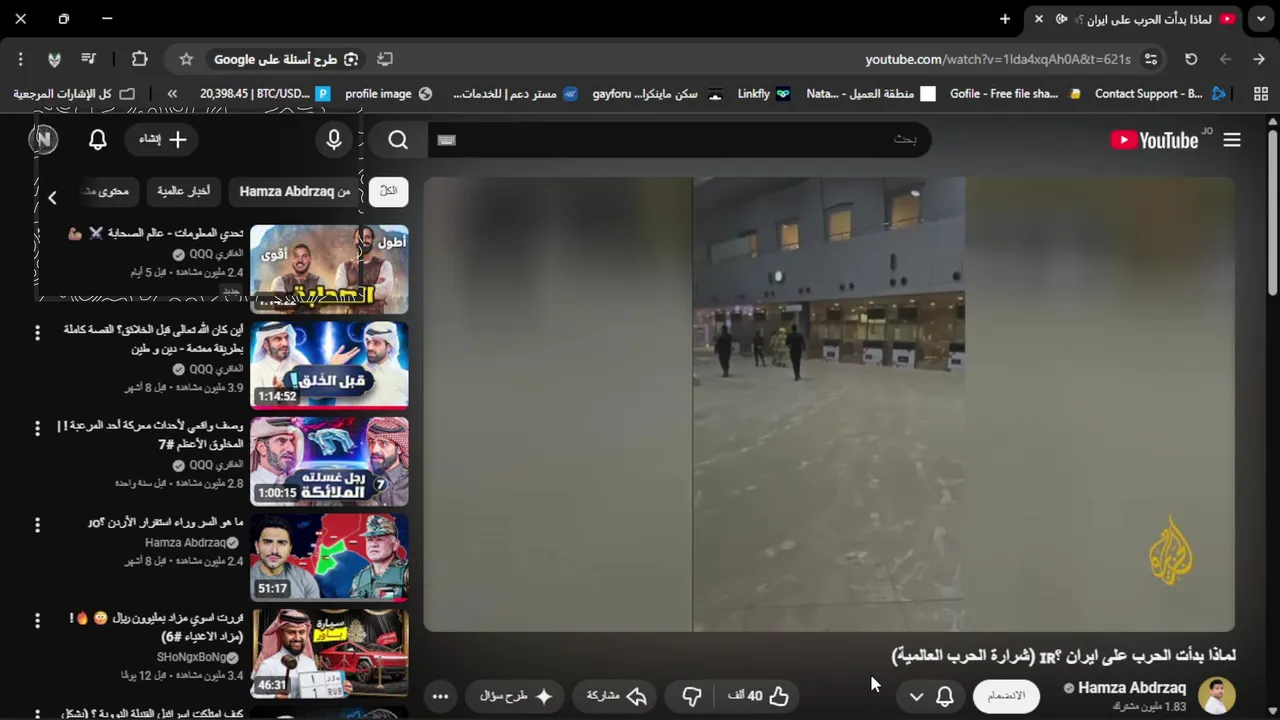Image resolution: width=1280 pixels, height=720 pixels.
Task: Open YouTube notifications bell at top
Action: [x=97, y=140]
